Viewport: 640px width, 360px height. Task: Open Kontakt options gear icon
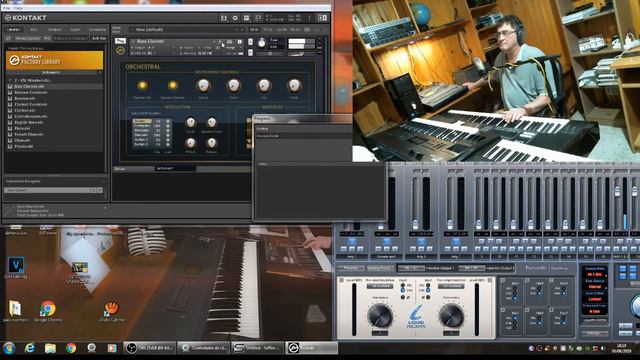click(x=235, y=18)
